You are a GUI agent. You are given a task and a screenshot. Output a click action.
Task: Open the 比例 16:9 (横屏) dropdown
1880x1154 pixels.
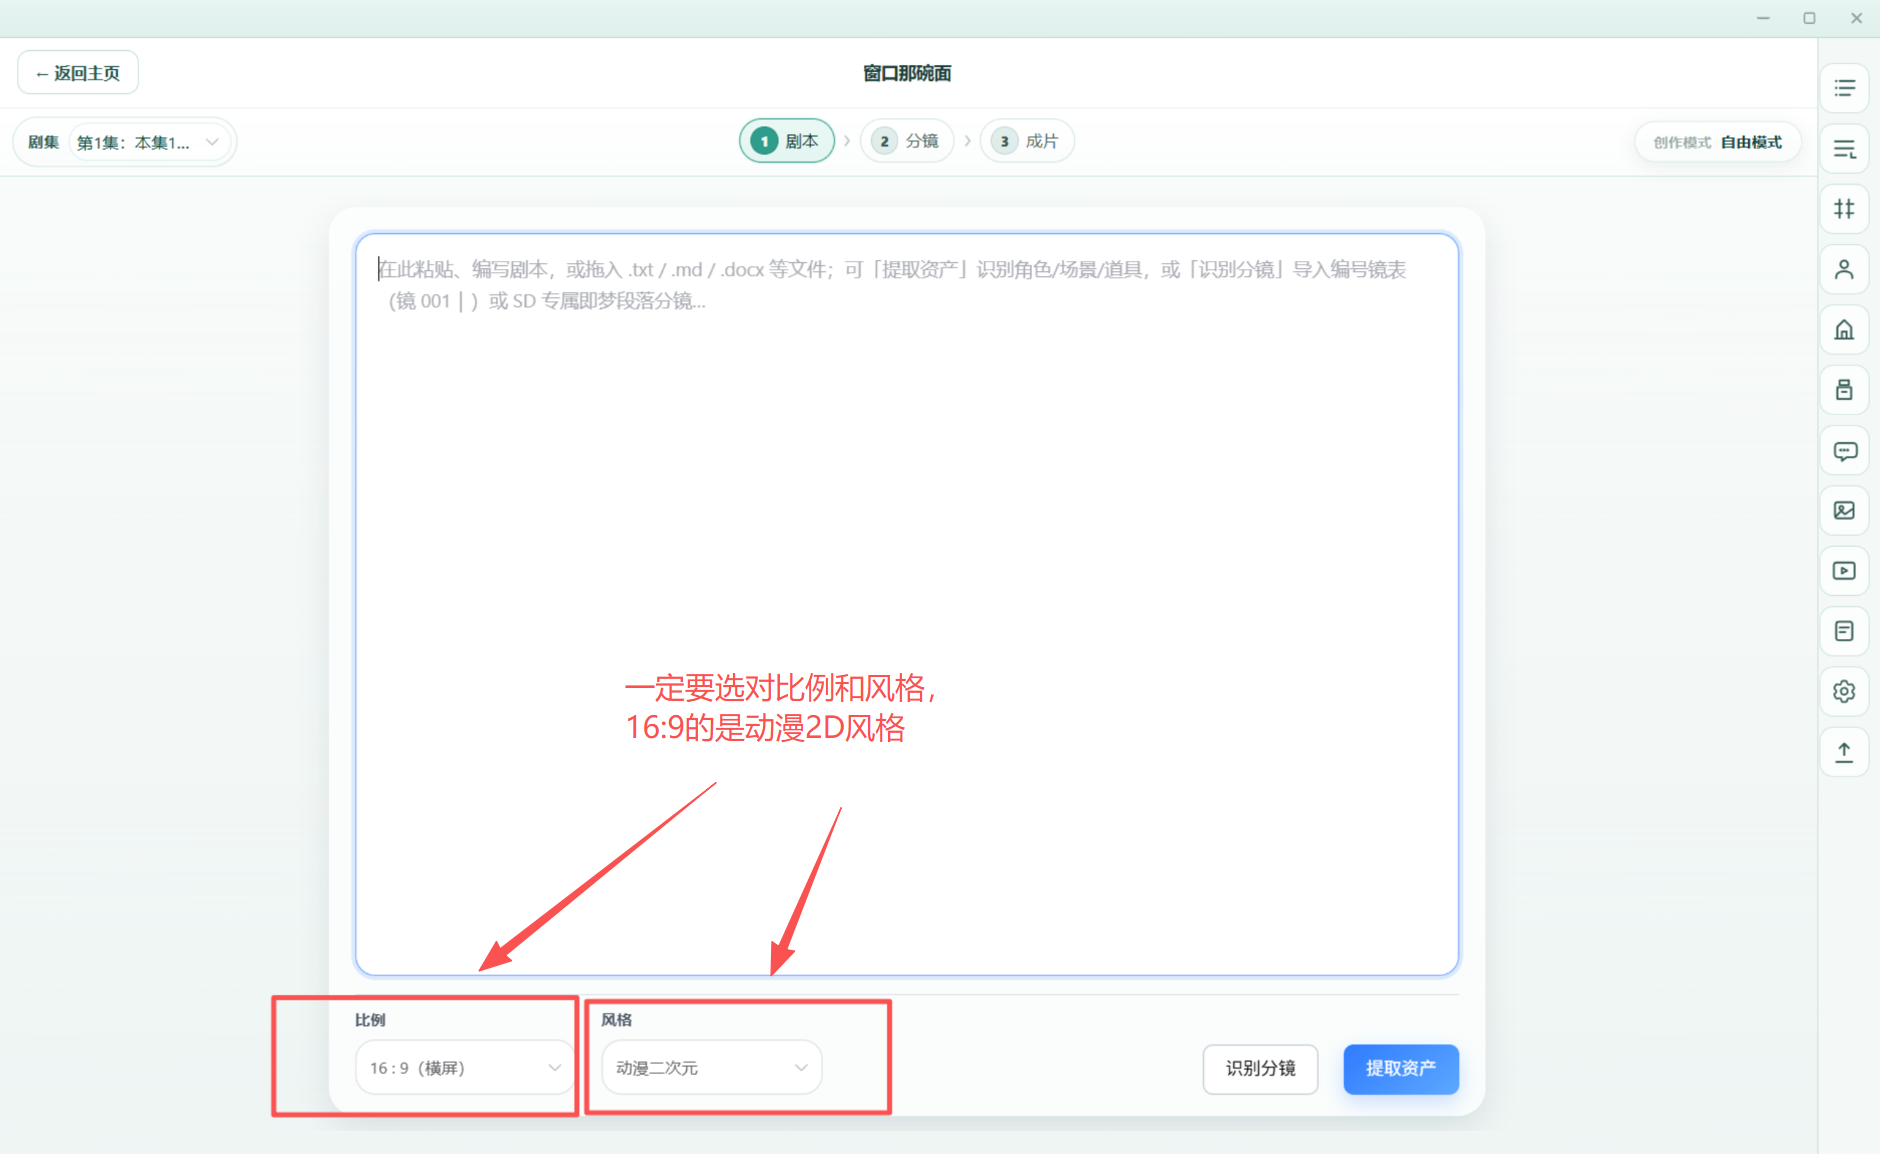coord(465,1068)
